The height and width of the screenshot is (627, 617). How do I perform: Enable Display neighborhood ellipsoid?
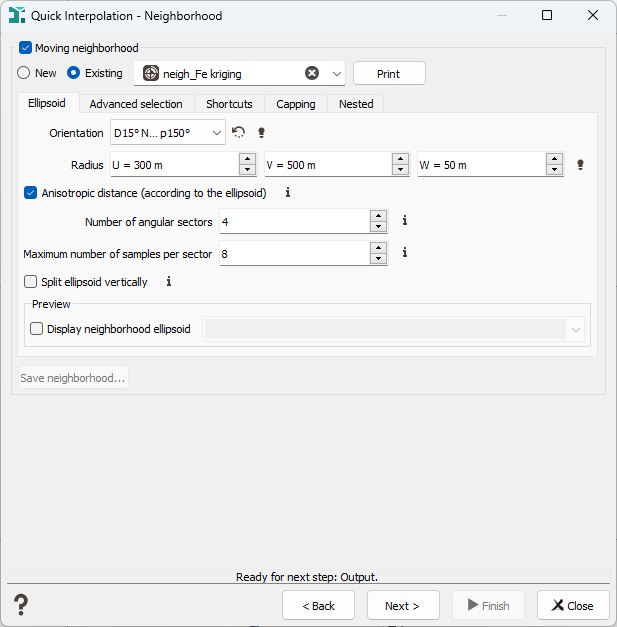pos(36,329)
